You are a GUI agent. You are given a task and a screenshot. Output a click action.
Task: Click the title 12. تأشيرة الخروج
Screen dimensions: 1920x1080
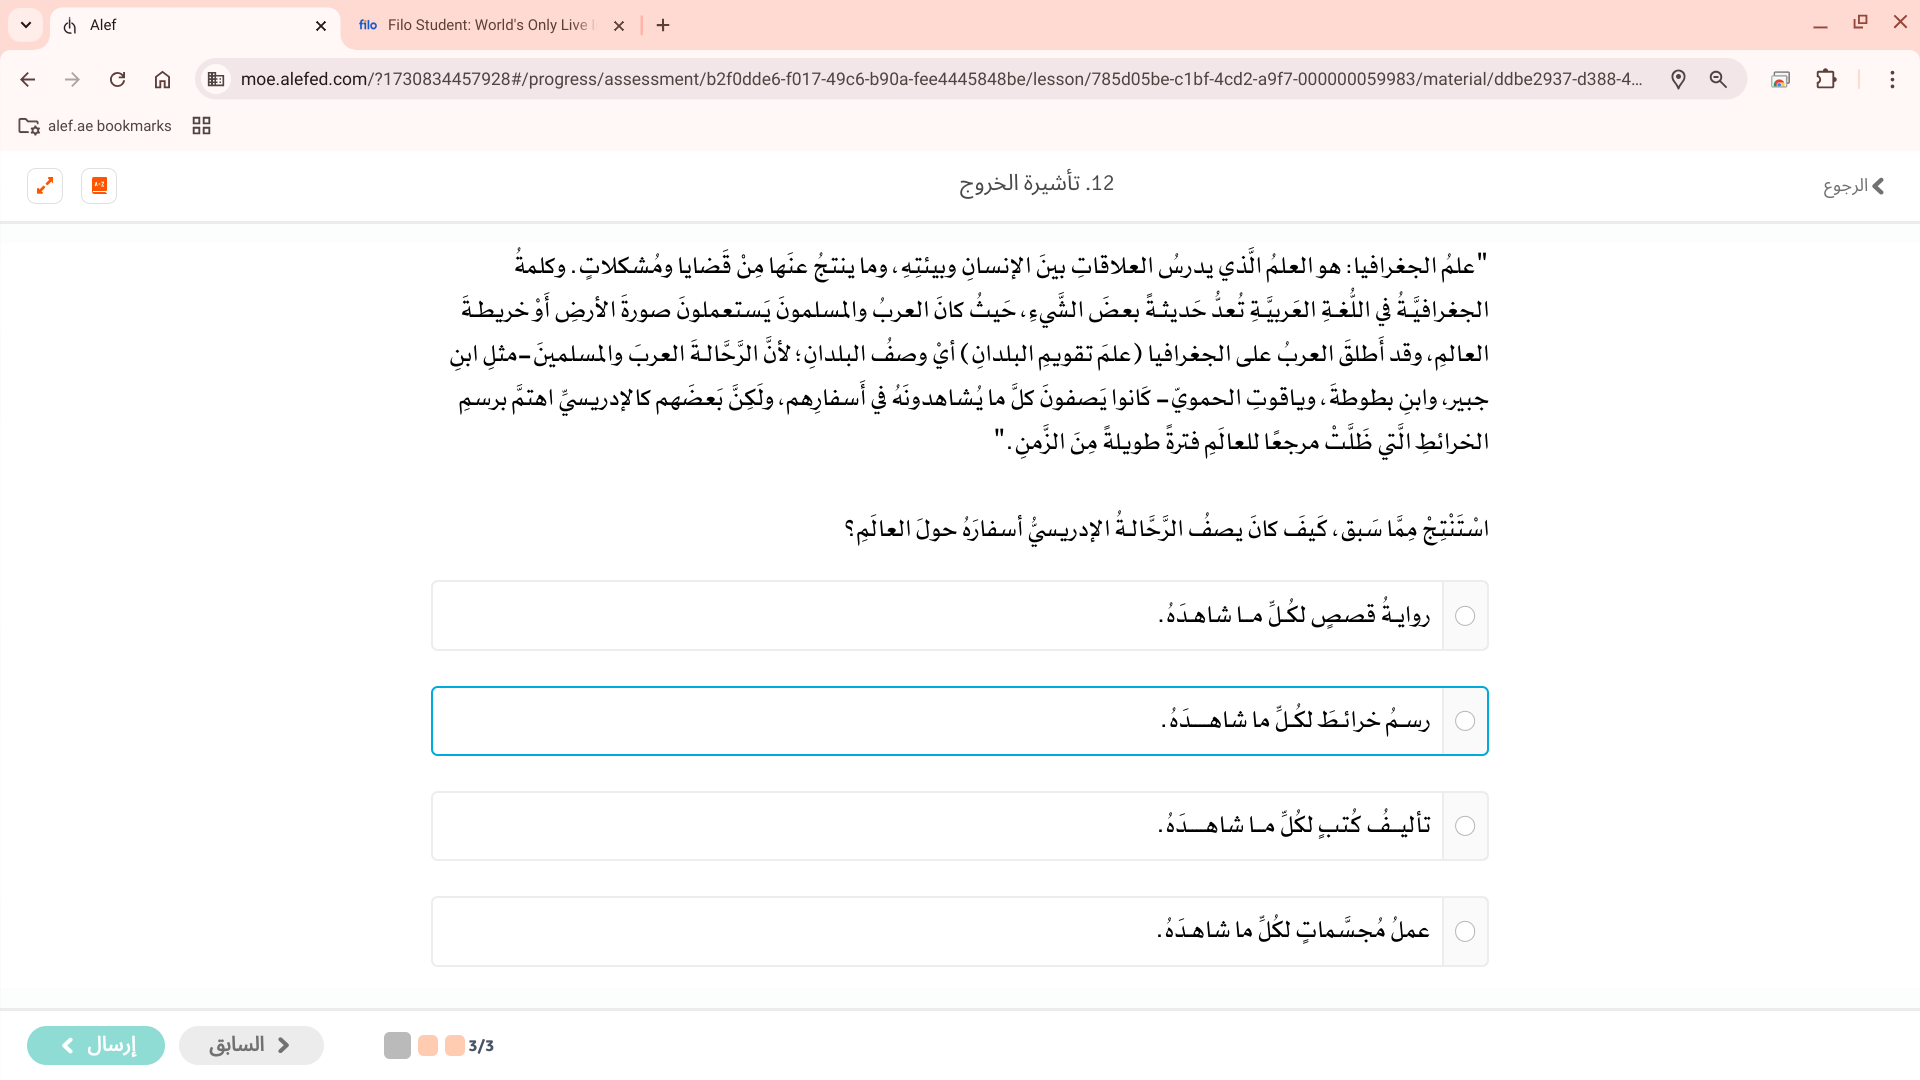[1037, 184]
